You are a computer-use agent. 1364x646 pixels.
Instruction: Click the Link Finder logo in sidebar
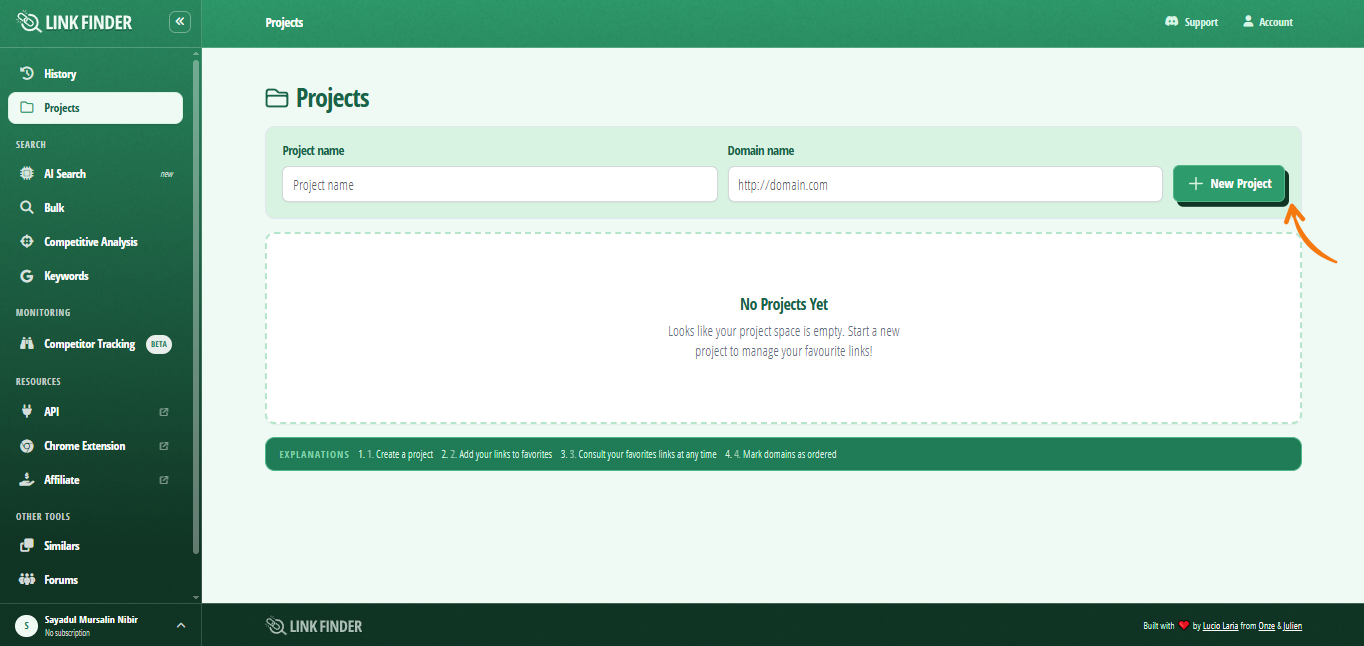75,22
